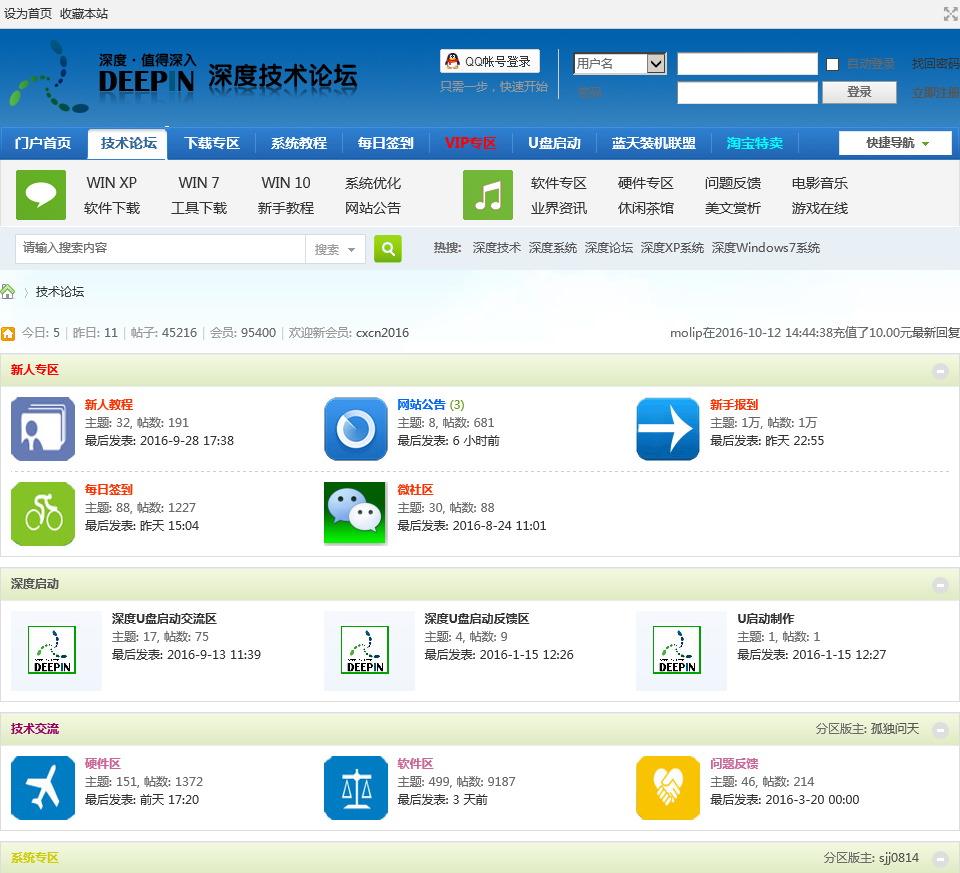This screenshot has width=960, height=873.
Task: Open the 新手报到 arrow icon
Action: point(668,429)
